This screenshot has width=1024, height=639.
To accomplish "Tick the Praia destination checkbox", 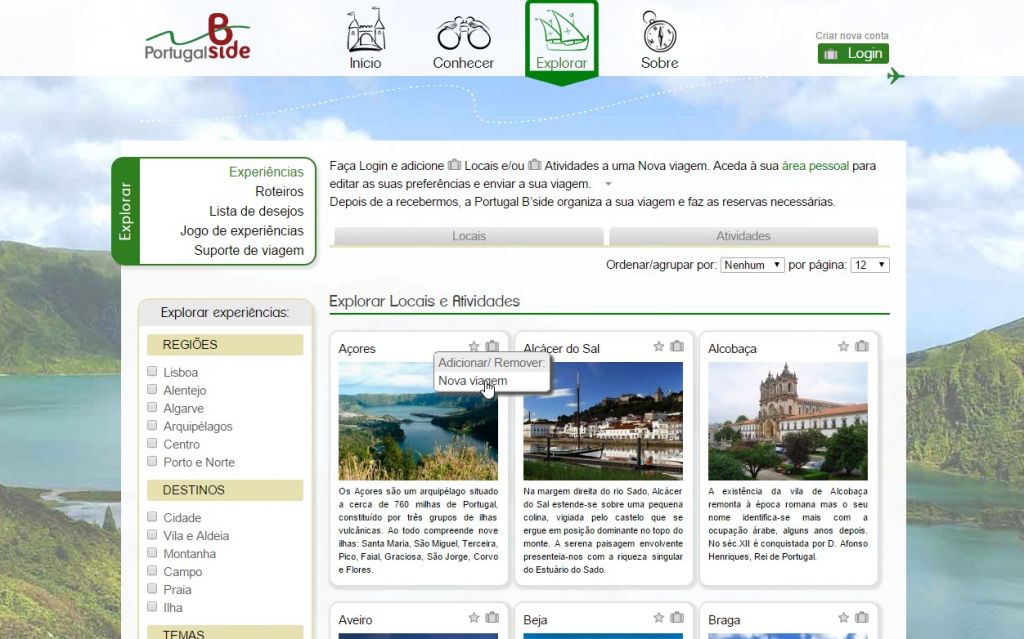I will click(153, 589).
